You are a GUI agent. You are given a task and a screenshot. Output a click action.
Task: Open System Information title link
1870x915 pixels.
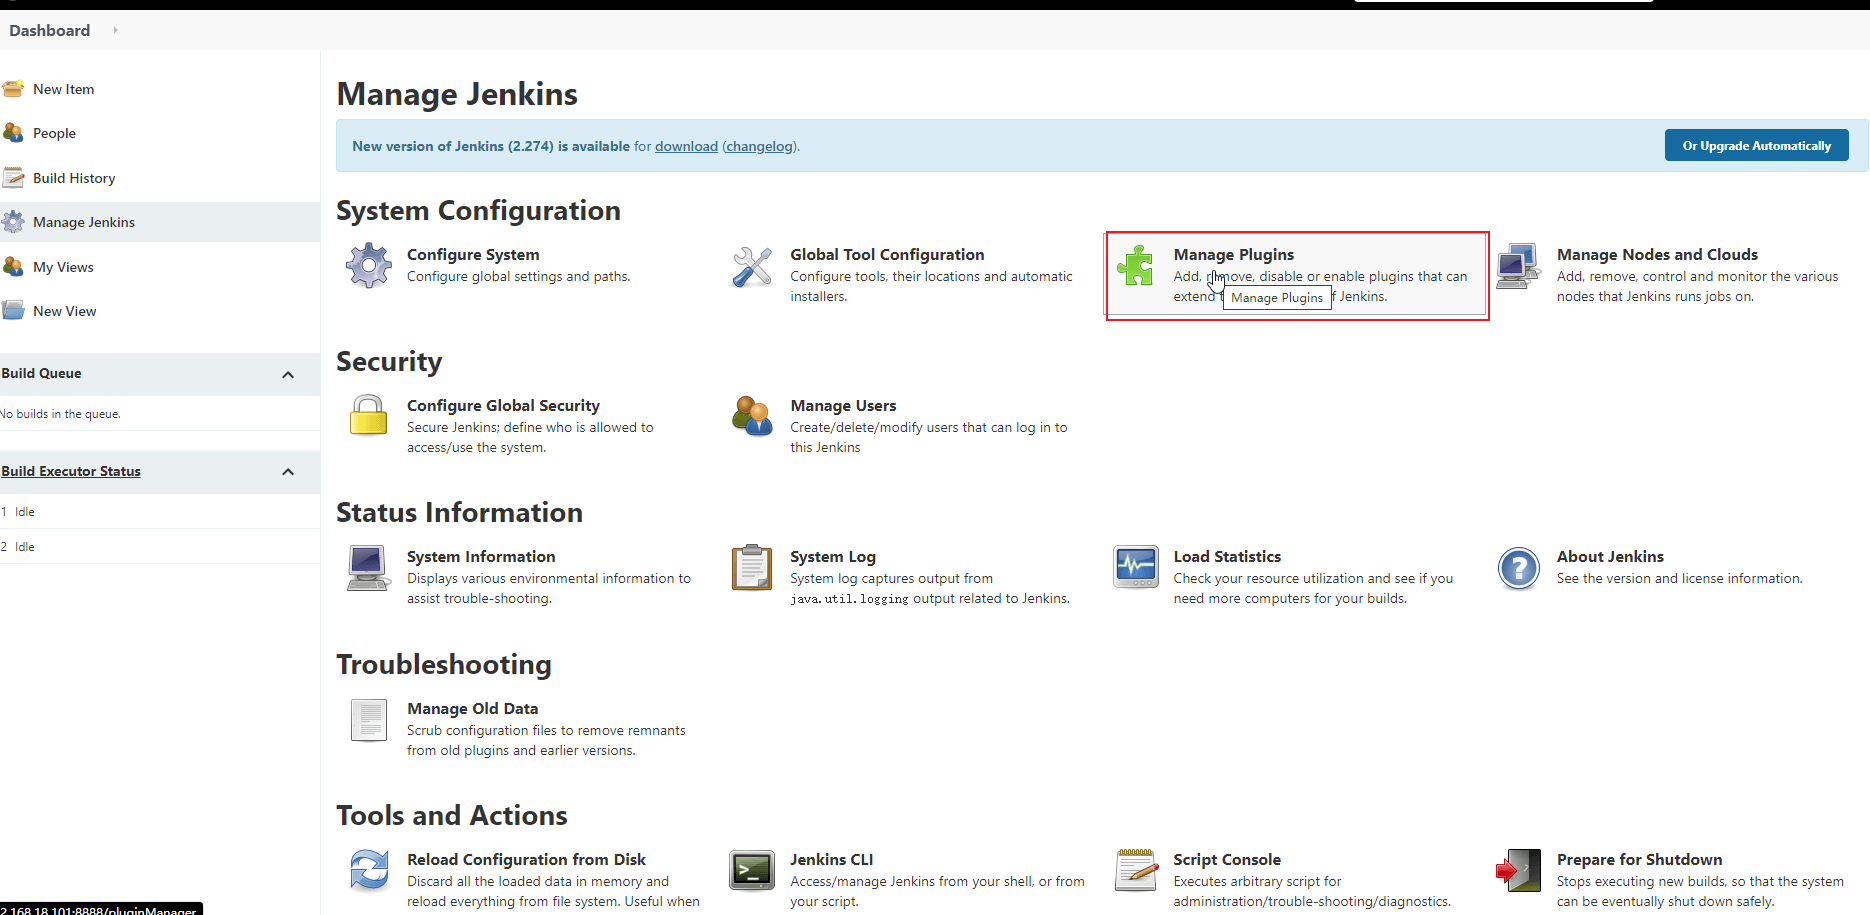(x=481, y=556)
